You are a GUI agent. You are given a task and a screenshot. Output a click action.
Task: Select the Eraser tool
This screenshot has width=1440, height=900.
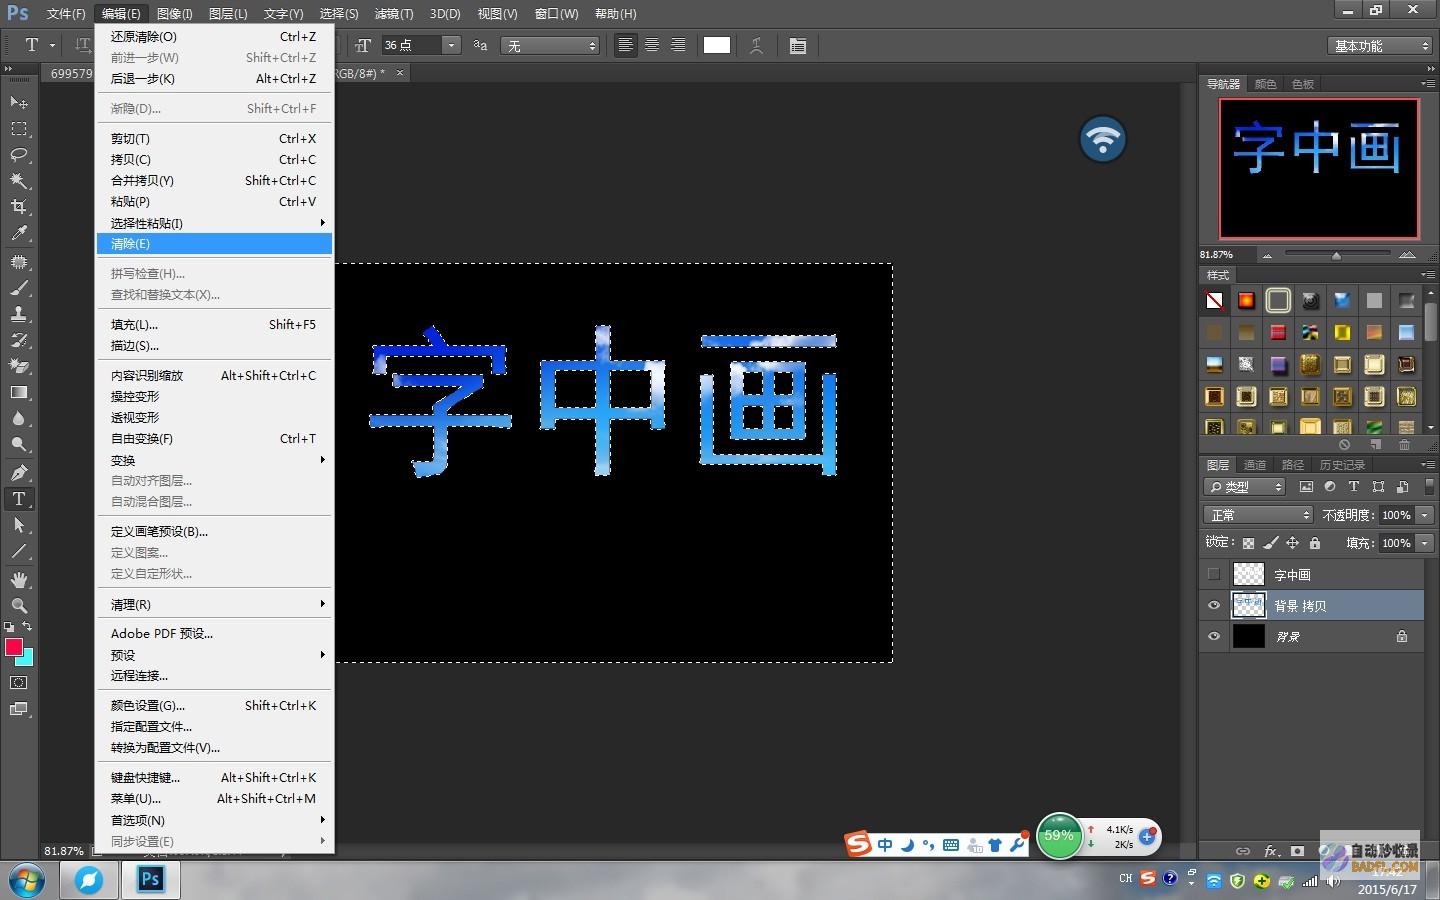(x=19, y=366)
